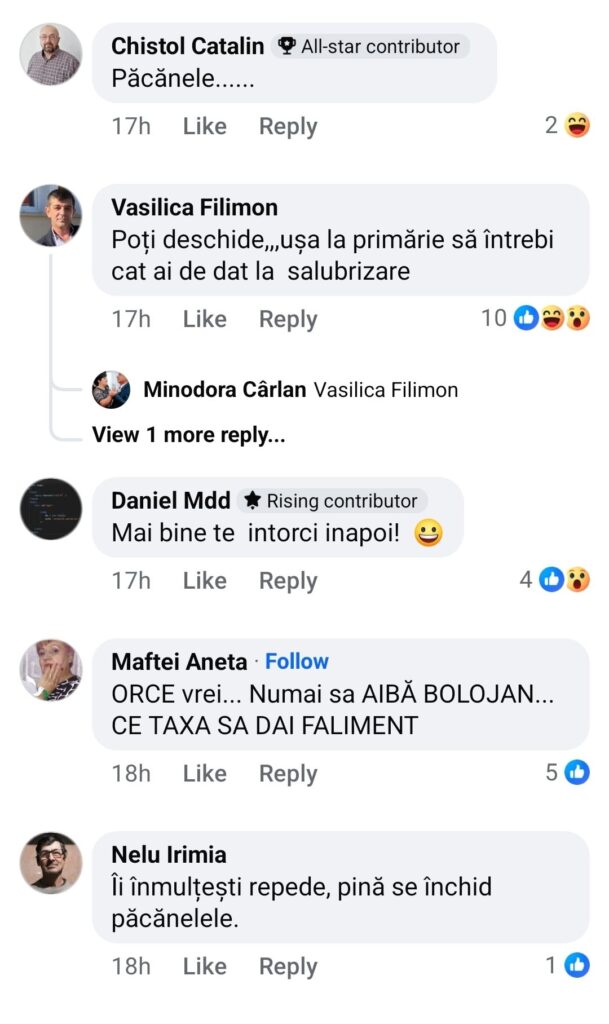Click the like reaction on Nelu Irimia's comment
Image resolution: width=609 pixels, height=1024 pixels.
(577, 965)
